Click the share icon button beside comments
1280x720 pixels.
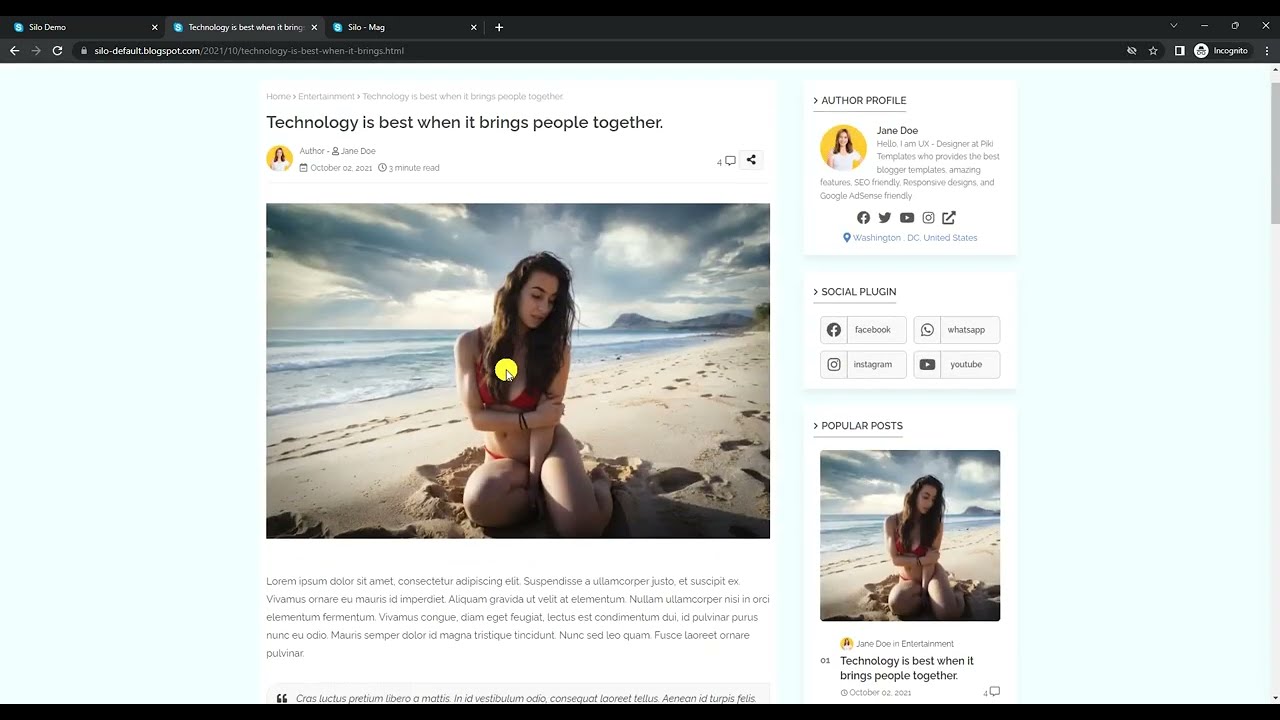[x=751, y=160]
